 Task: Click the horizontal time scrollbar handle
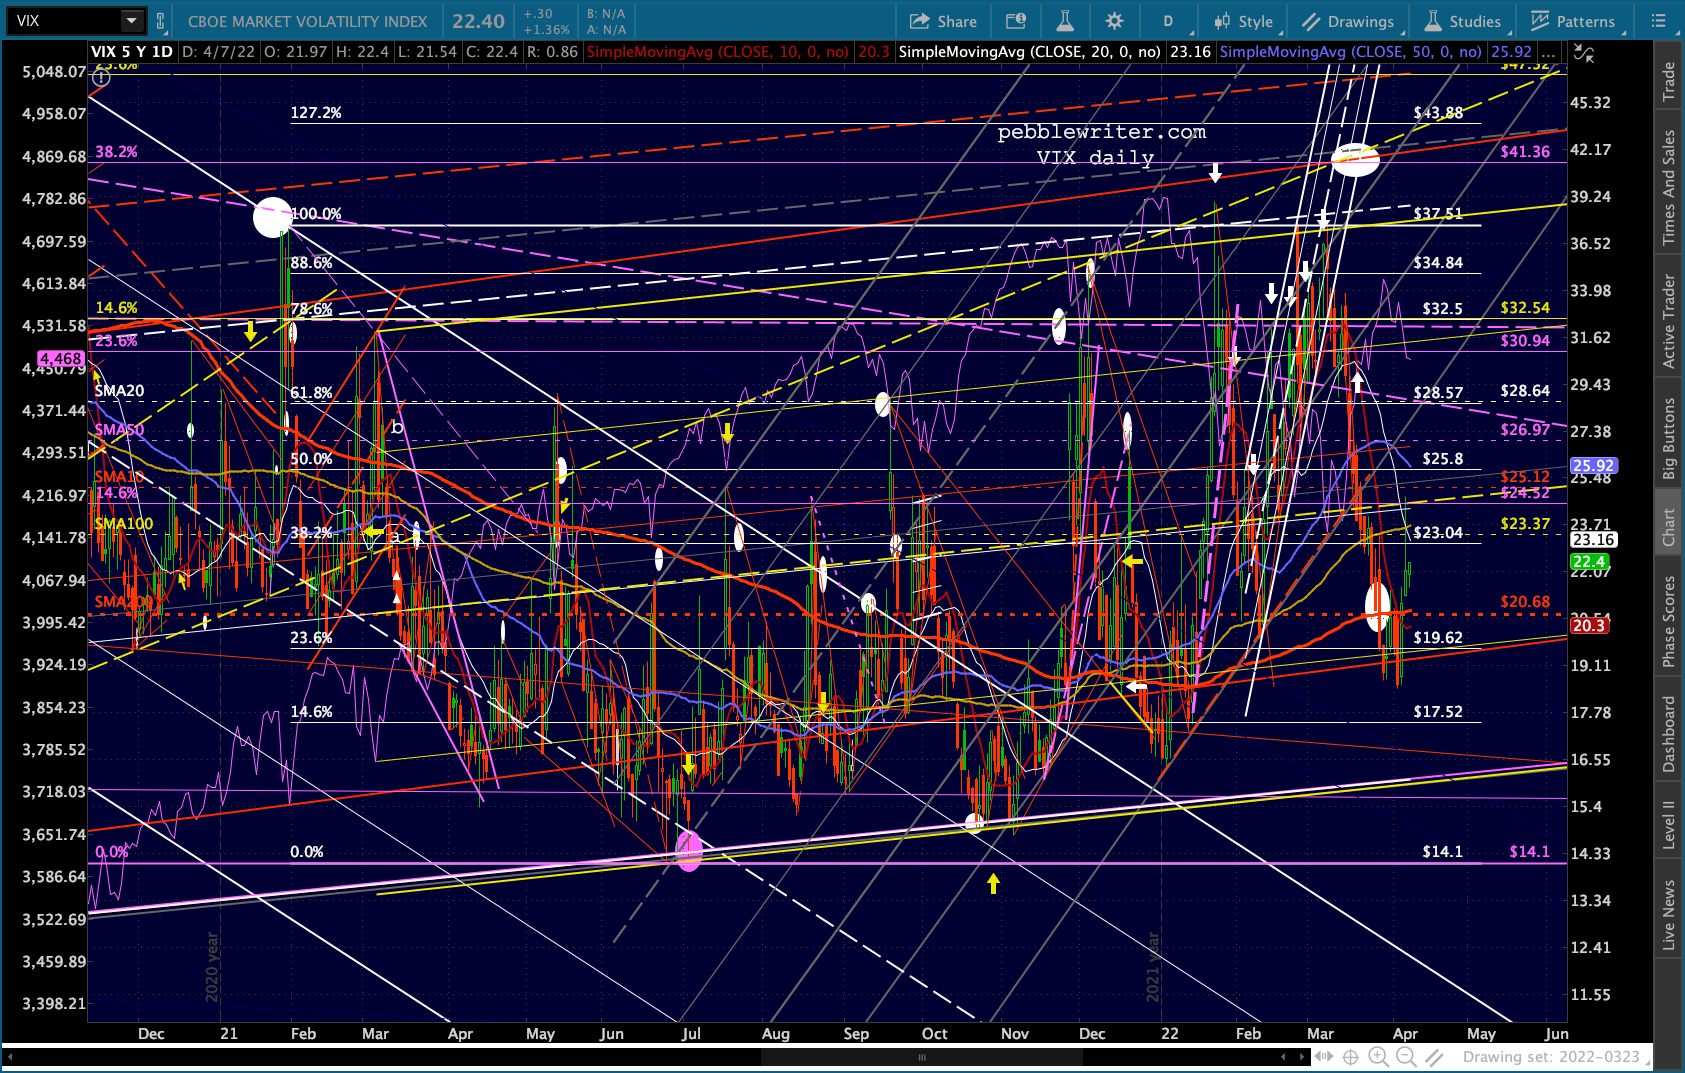[x=921, y=1057]
